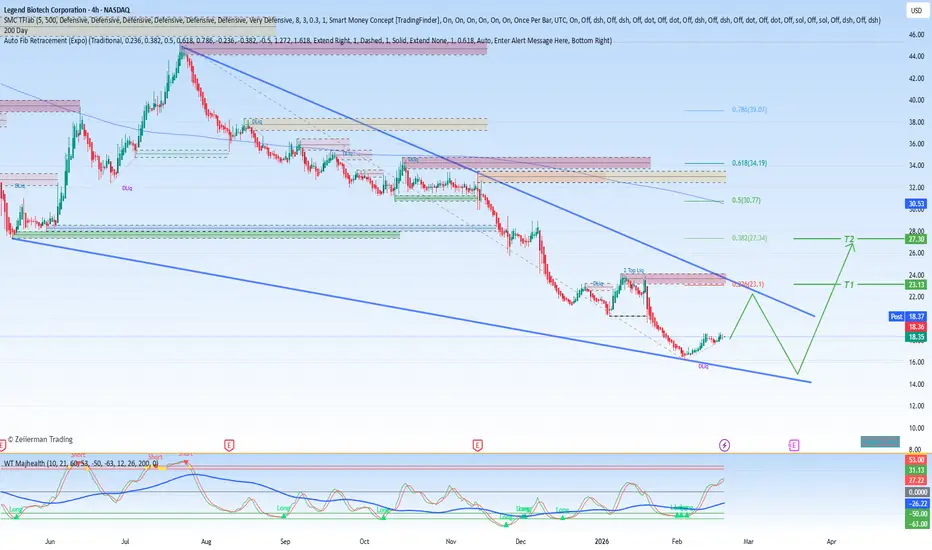Click the -26.22 oscillator value tag
Image resolution: width=932 pixels, height=550 pixels.
(x=916, y=504)
